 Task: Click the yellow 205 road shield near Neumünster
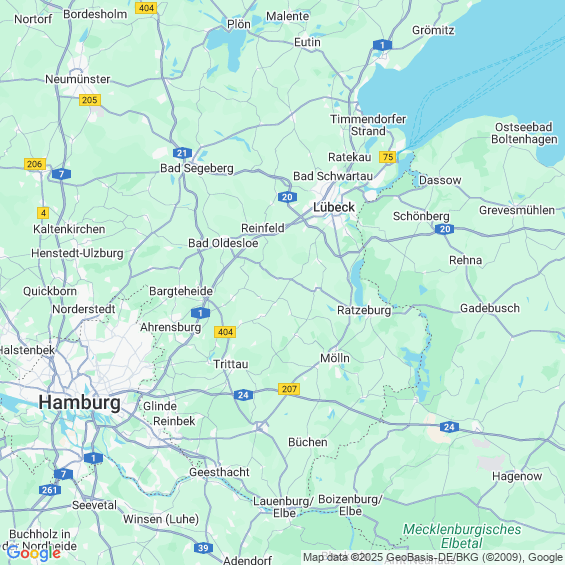point(90,100)
